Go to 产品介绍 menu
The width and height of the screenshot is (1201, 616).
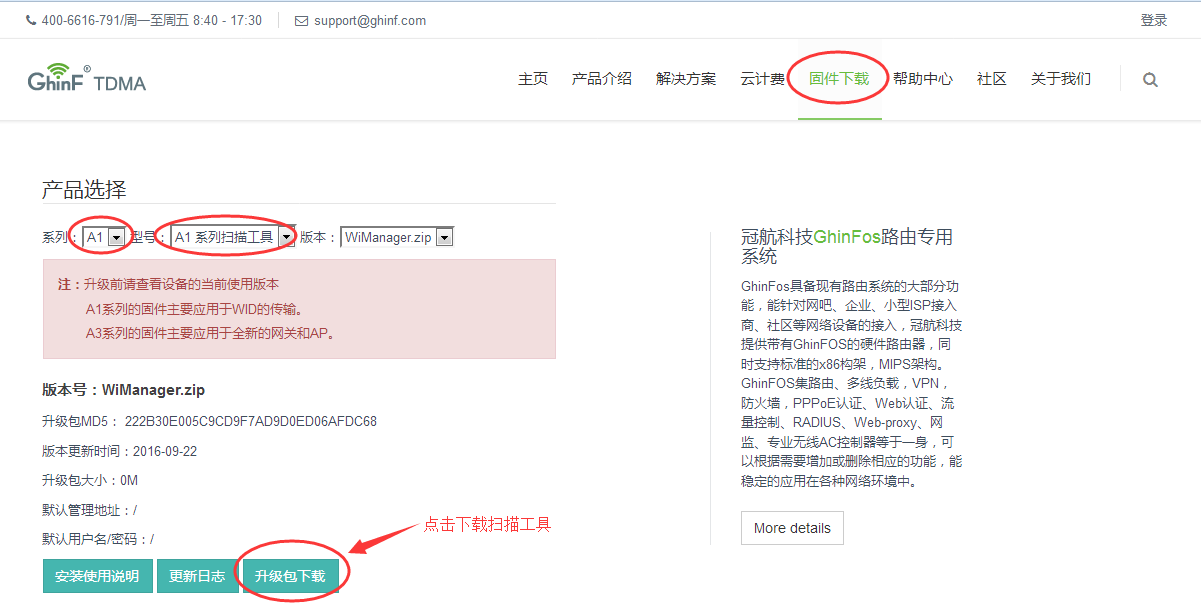pos(602,79)
